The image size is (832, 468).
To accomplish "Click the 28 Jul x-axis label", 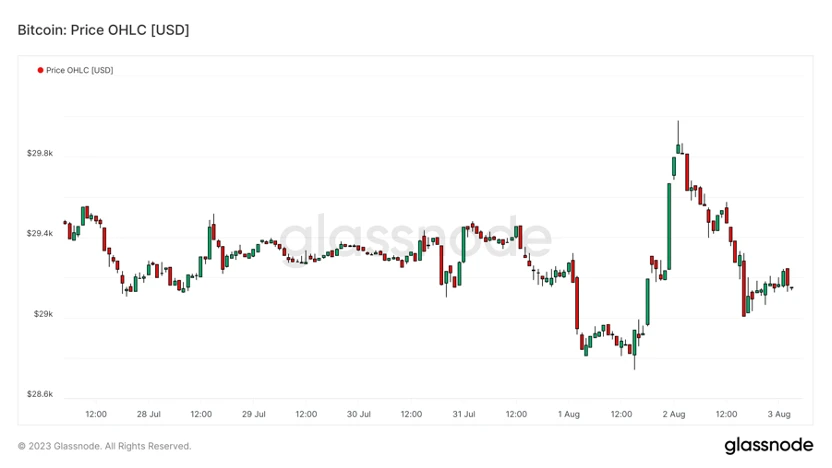I will coord(149,413).
